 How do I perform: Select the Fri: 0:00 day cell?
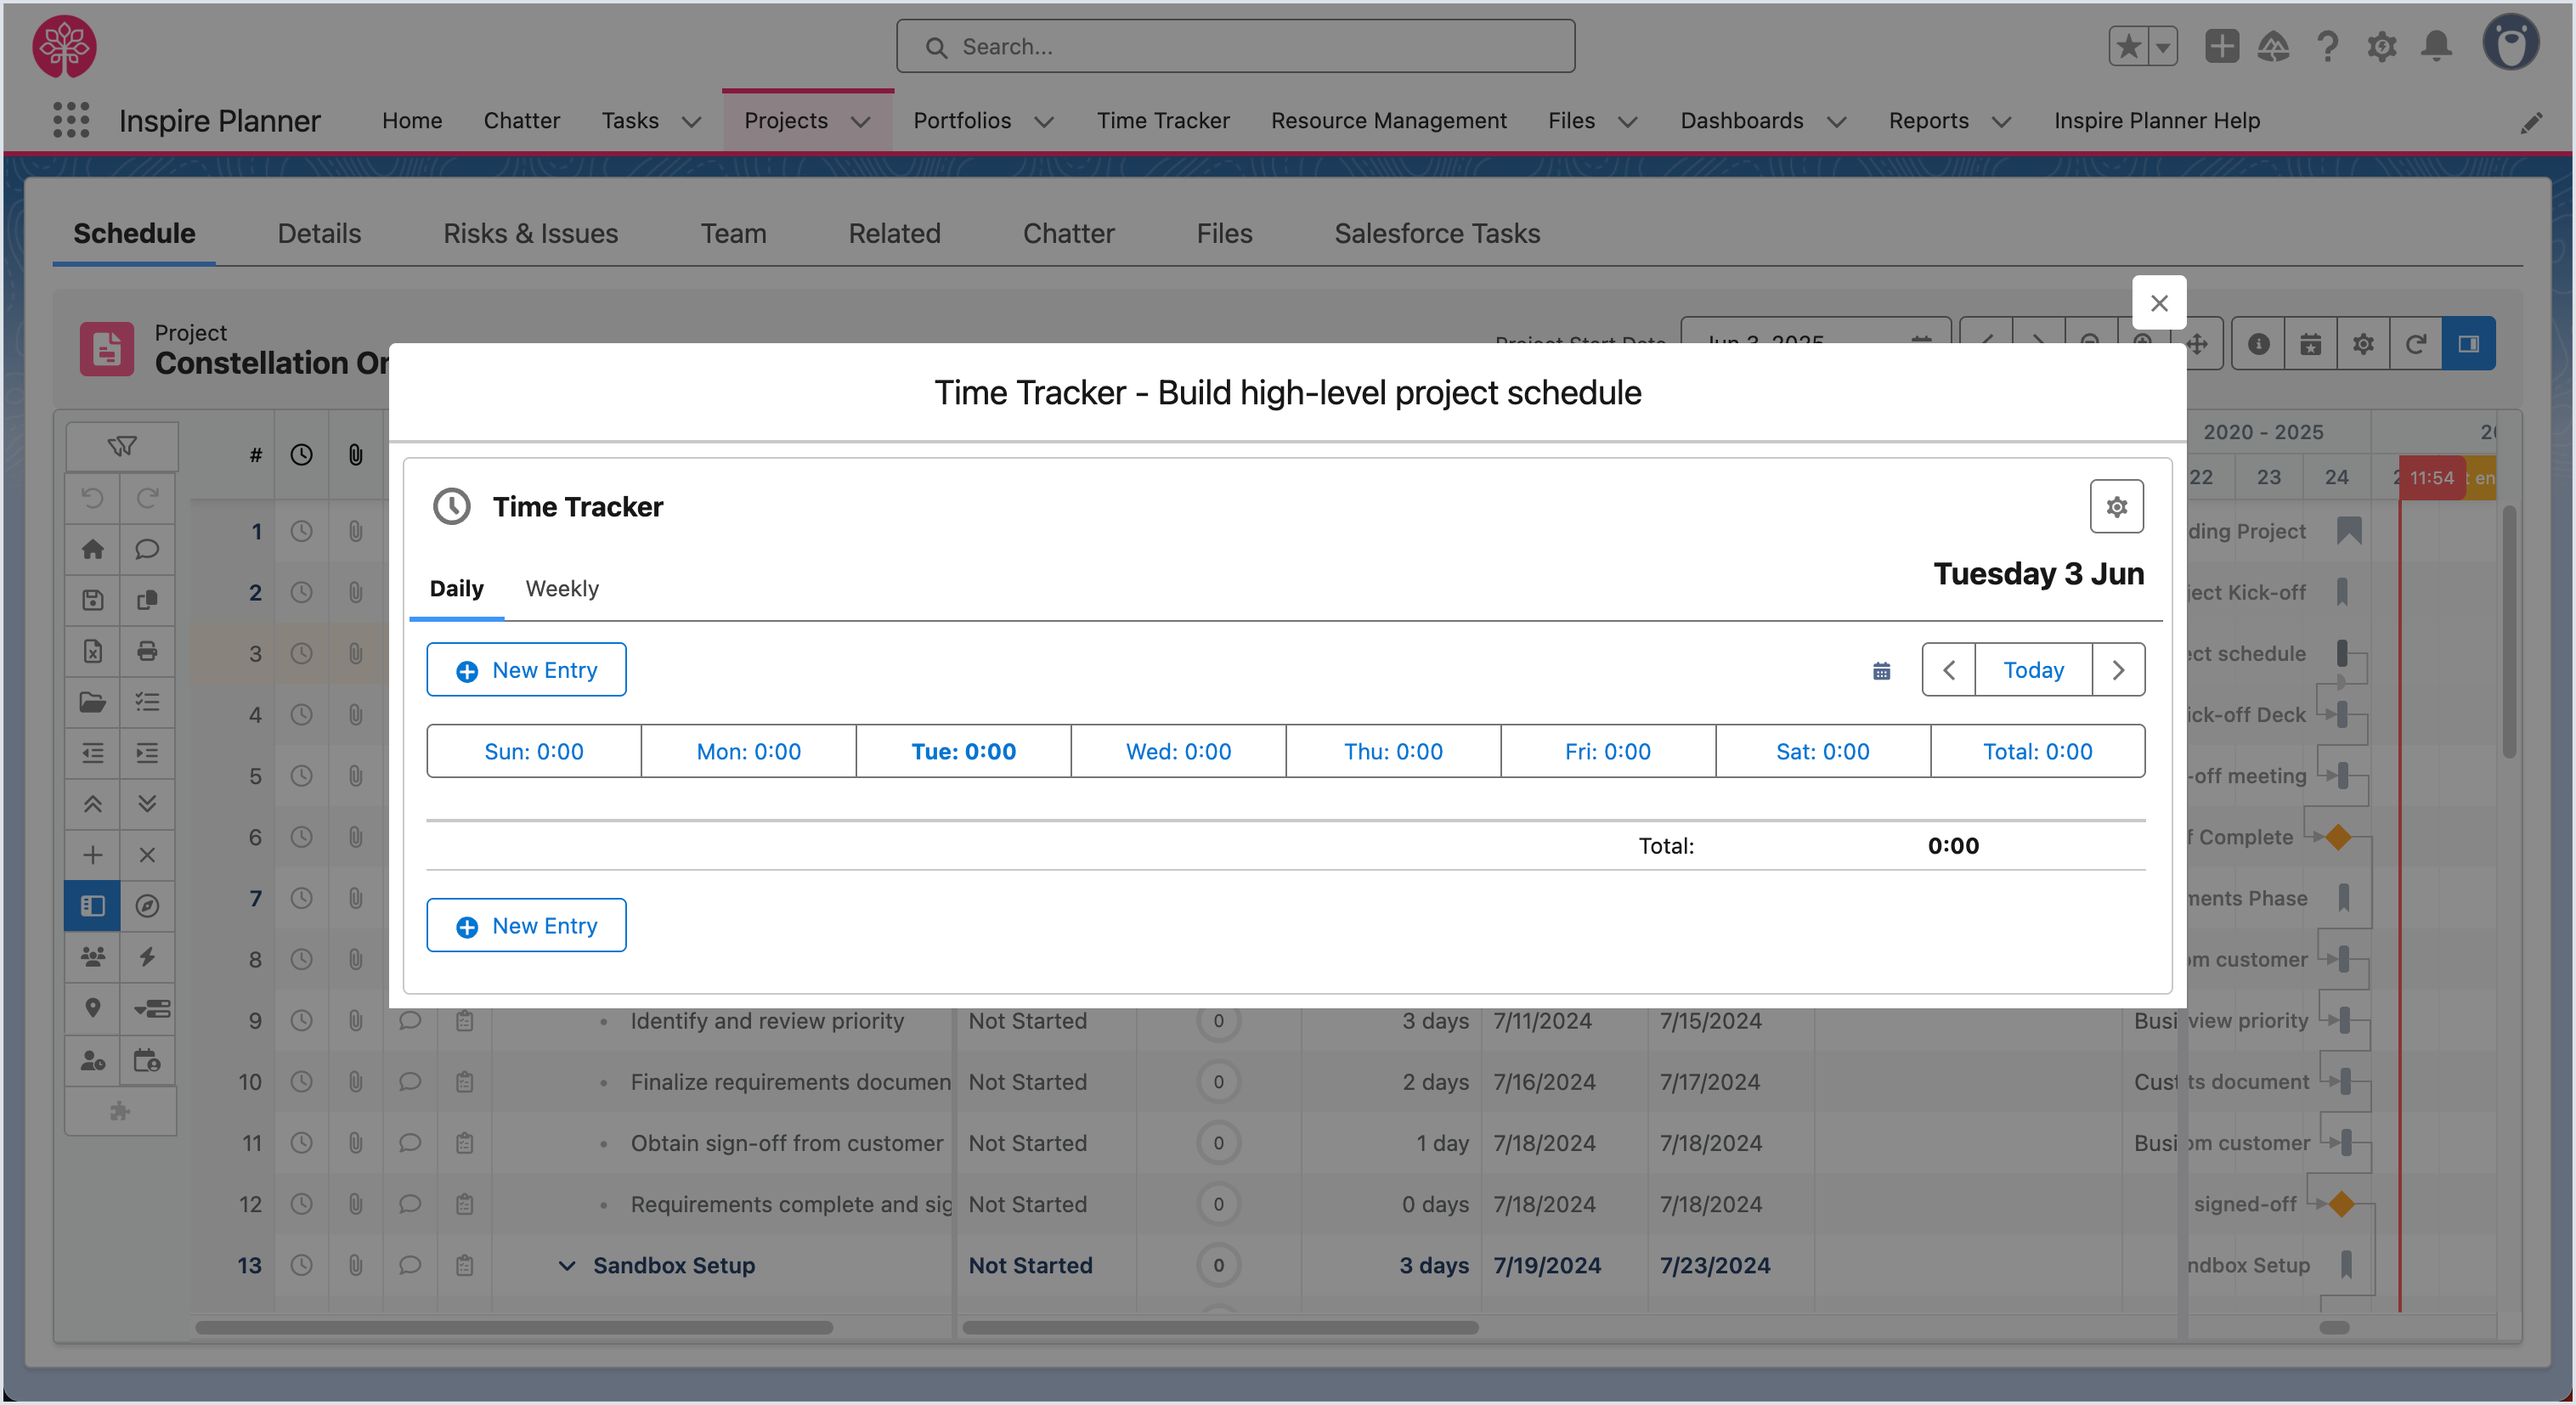(1607, 752)
